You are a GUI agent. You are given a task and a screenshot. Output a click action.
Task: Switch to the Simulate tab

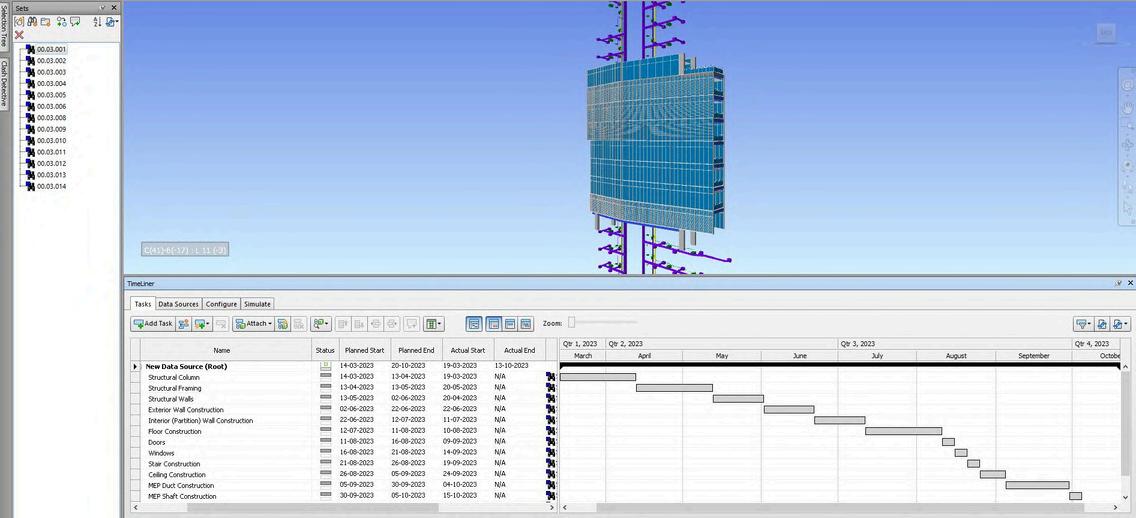(257, 304)
